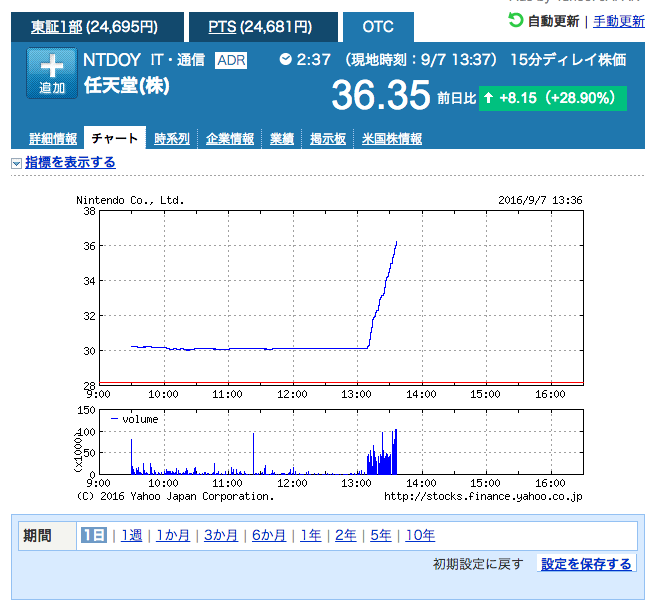Click the (C) 2016 Yahoo Japan Corporation text
The image size is (650, 604).
pos(175,496)
